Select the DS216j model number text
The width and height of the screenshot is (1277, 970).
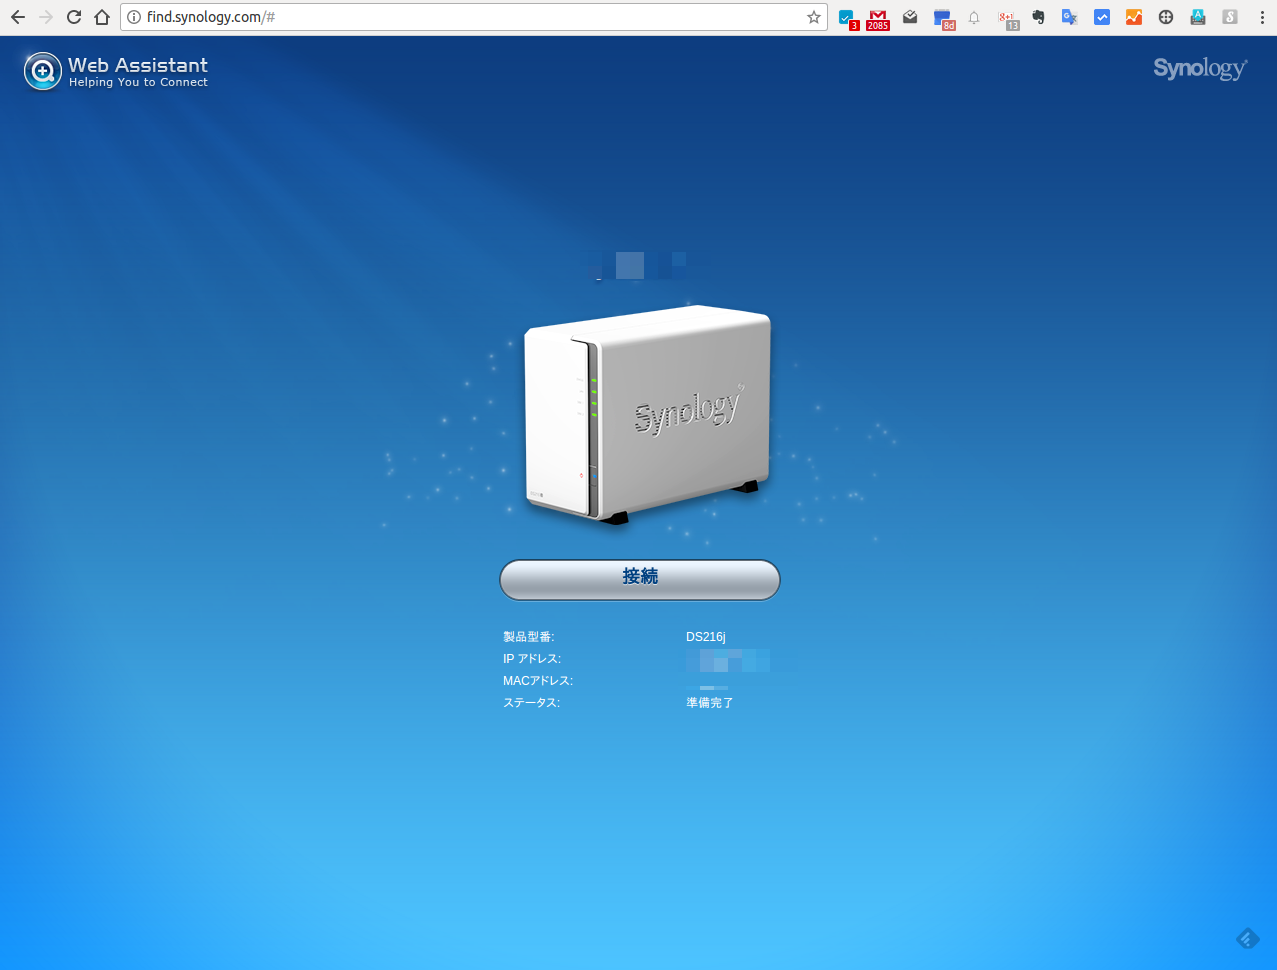click(x=706, y=637)
